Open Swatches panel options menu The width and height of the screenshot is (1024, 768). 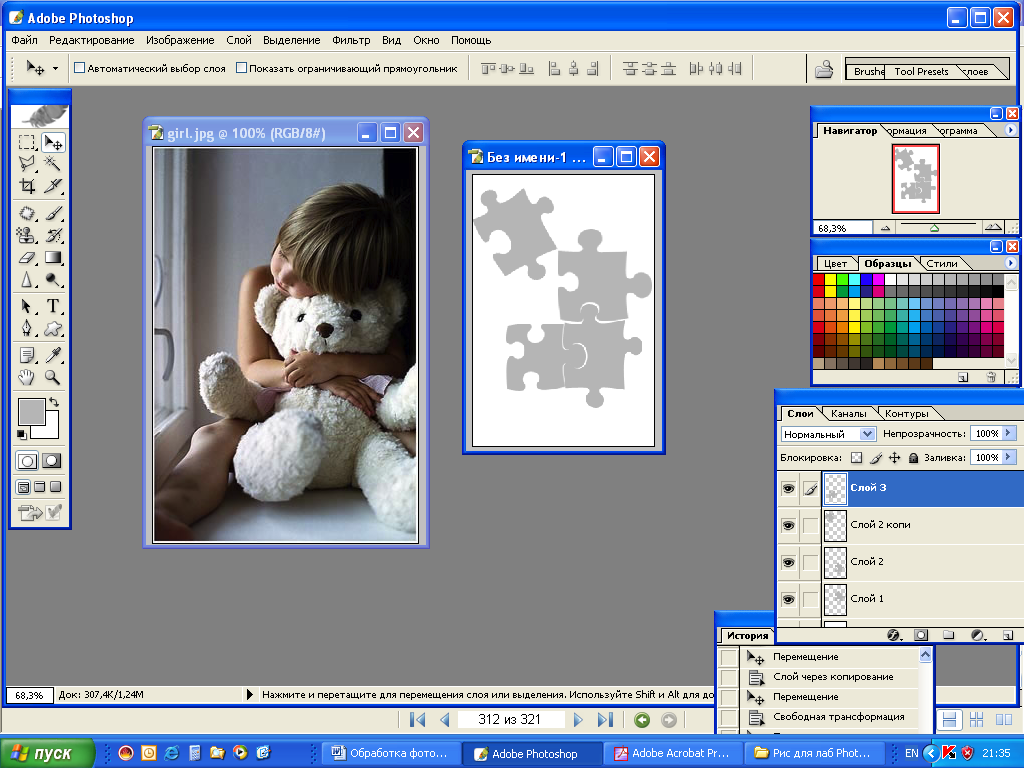pyautogui.click(x=1010, y=263)
